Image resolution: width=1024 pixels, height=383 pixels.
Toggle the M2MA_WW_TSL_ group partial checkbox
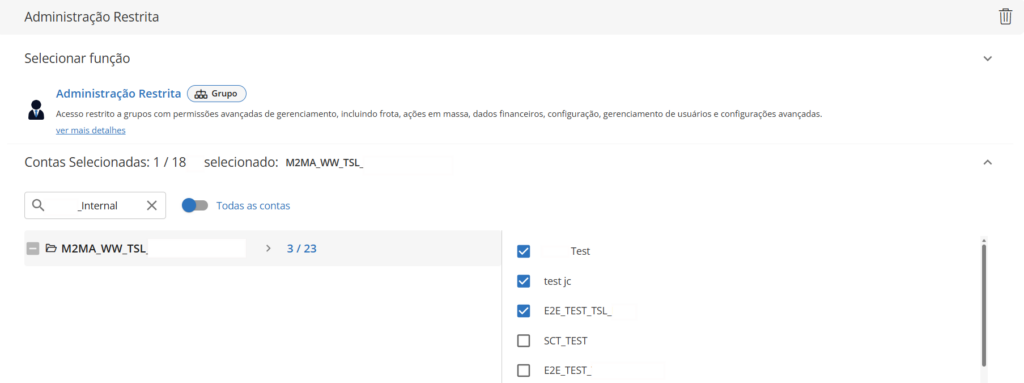(33, 248)
